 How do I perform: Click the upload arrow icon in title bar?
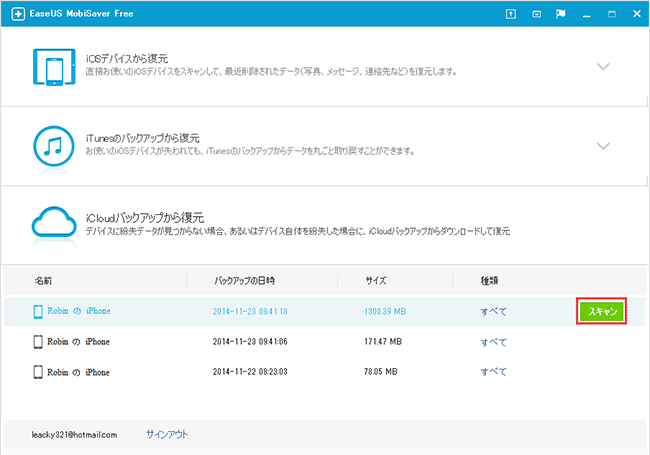coord(511,14)
